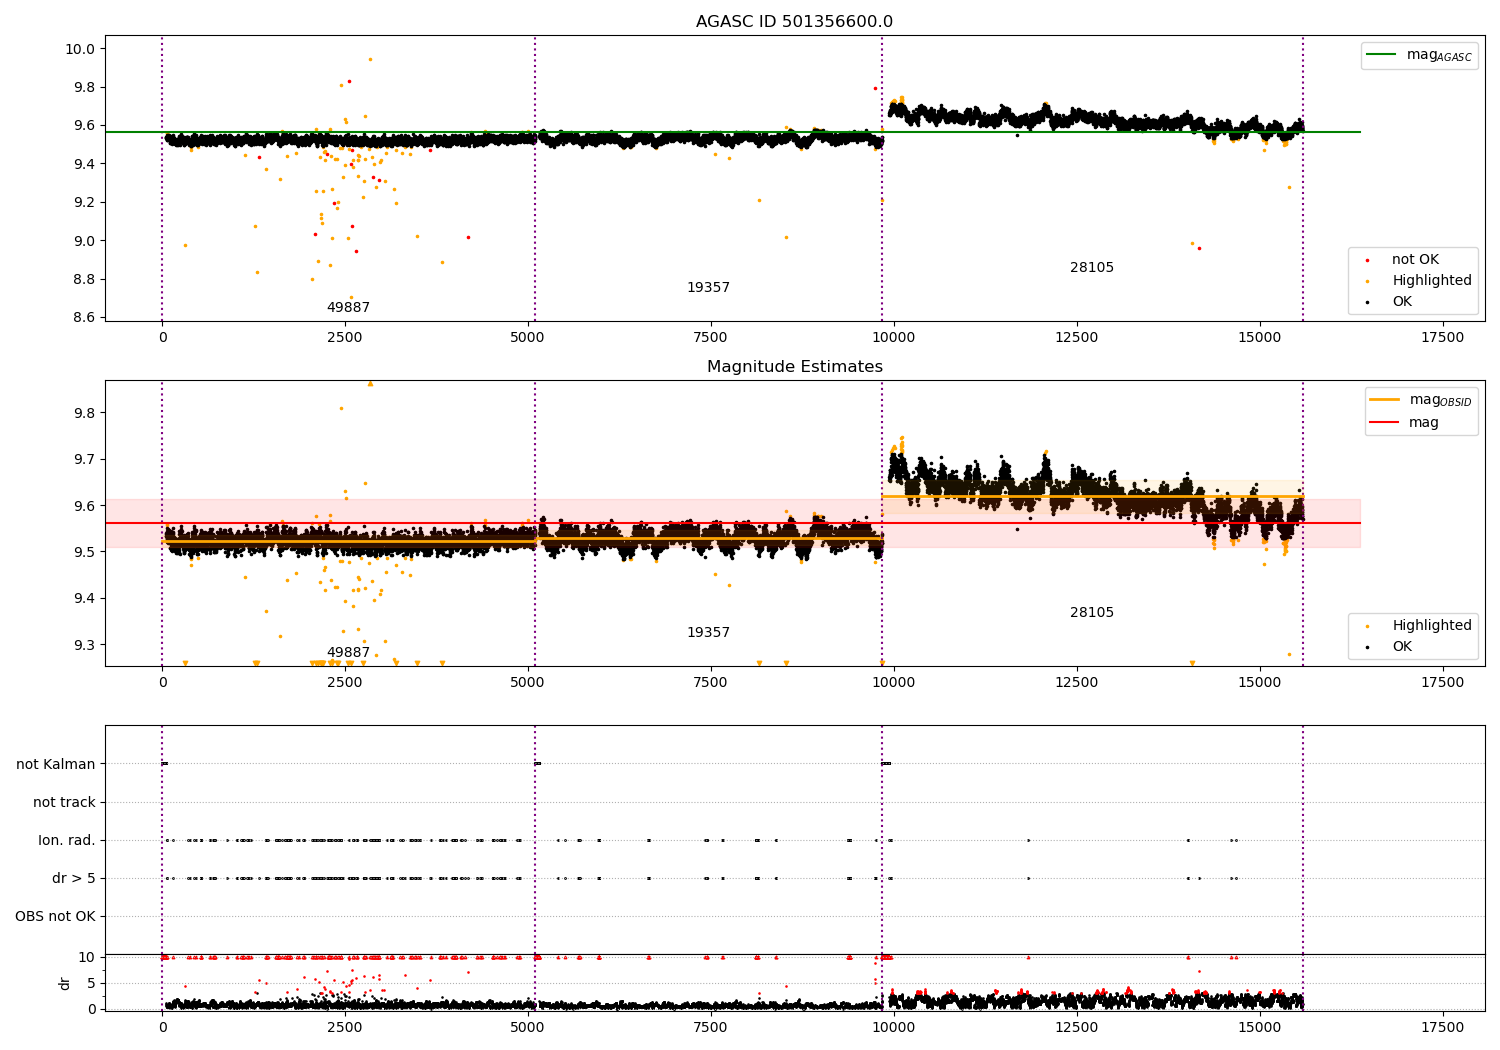1500x1050 pixels.
Task: Select the mag AGASC legend entry
Action: [1419, 55]
